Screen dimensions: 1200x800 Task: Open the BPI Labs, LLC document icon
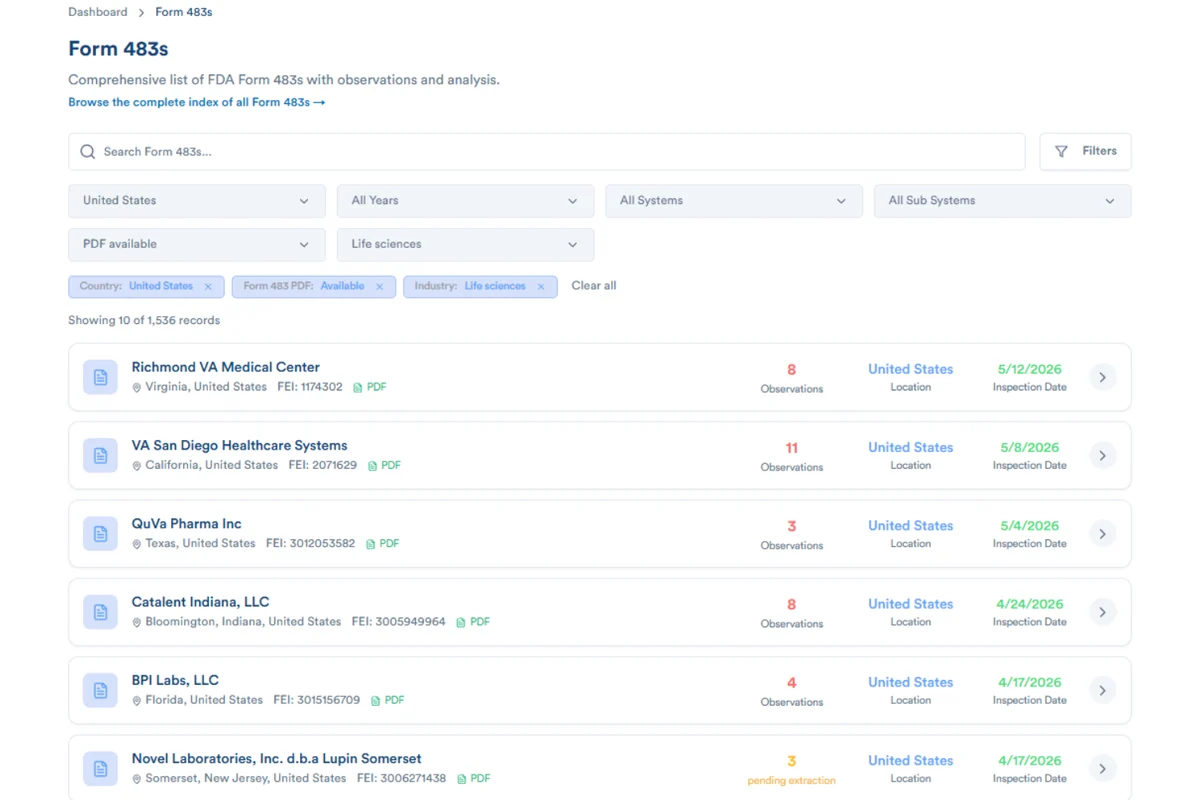(x=100, y=690)
